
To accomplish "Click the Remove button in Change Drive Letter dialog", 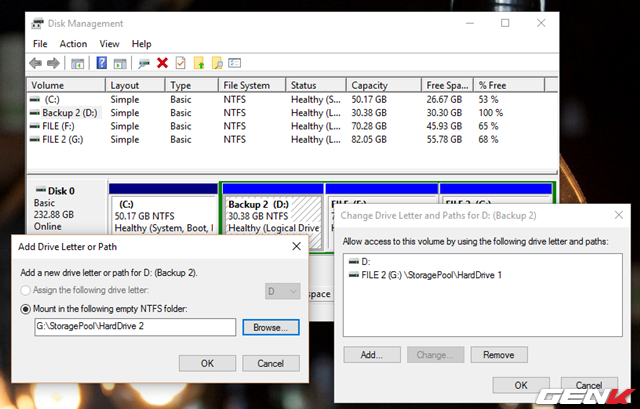I will point(498,354).
